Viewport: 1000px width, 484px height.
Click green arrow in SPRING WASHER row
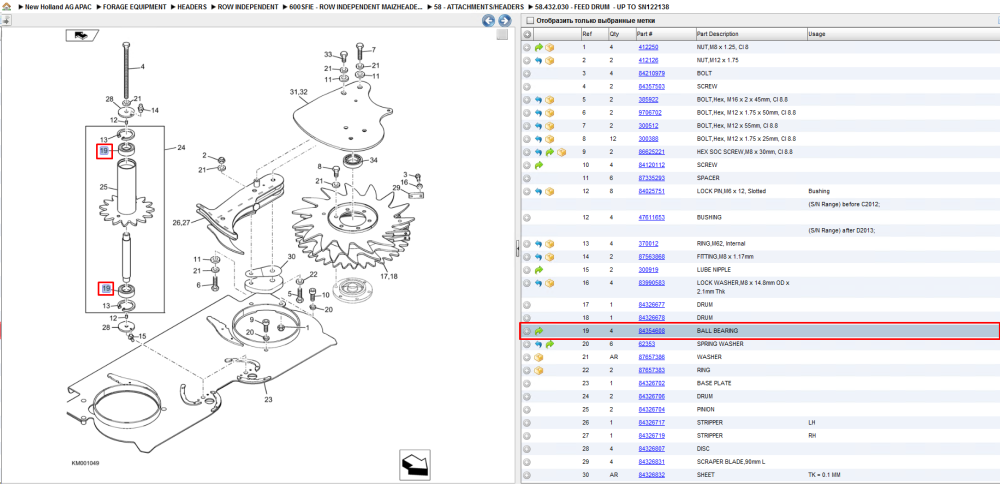tap(550, 344)
